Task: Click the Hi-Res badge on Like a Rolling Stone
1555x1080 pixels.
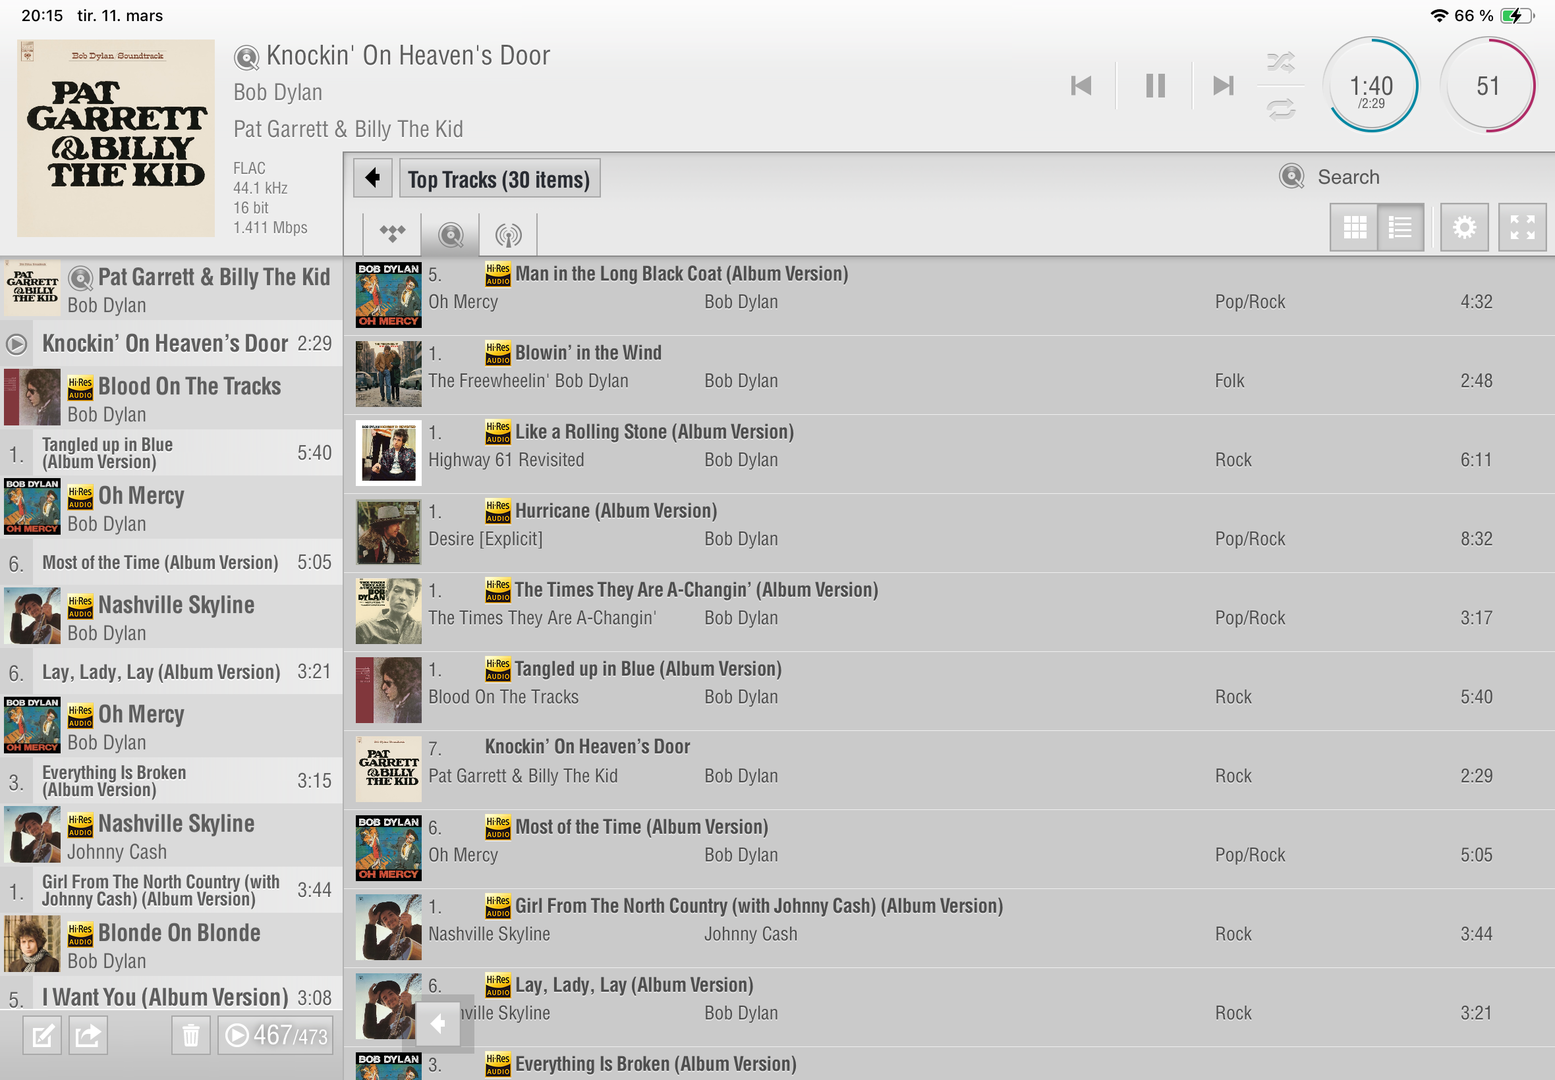Action: point(498,432)
